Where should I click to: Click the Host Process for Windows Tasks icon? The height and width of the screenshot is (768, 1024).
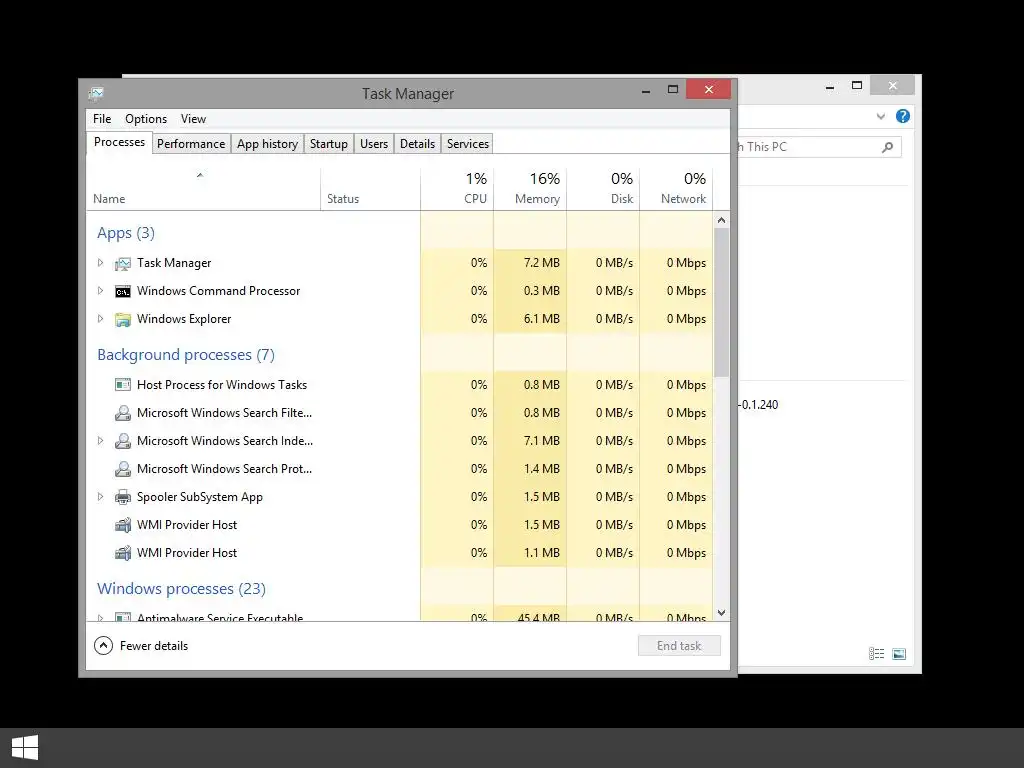(123, 385)
